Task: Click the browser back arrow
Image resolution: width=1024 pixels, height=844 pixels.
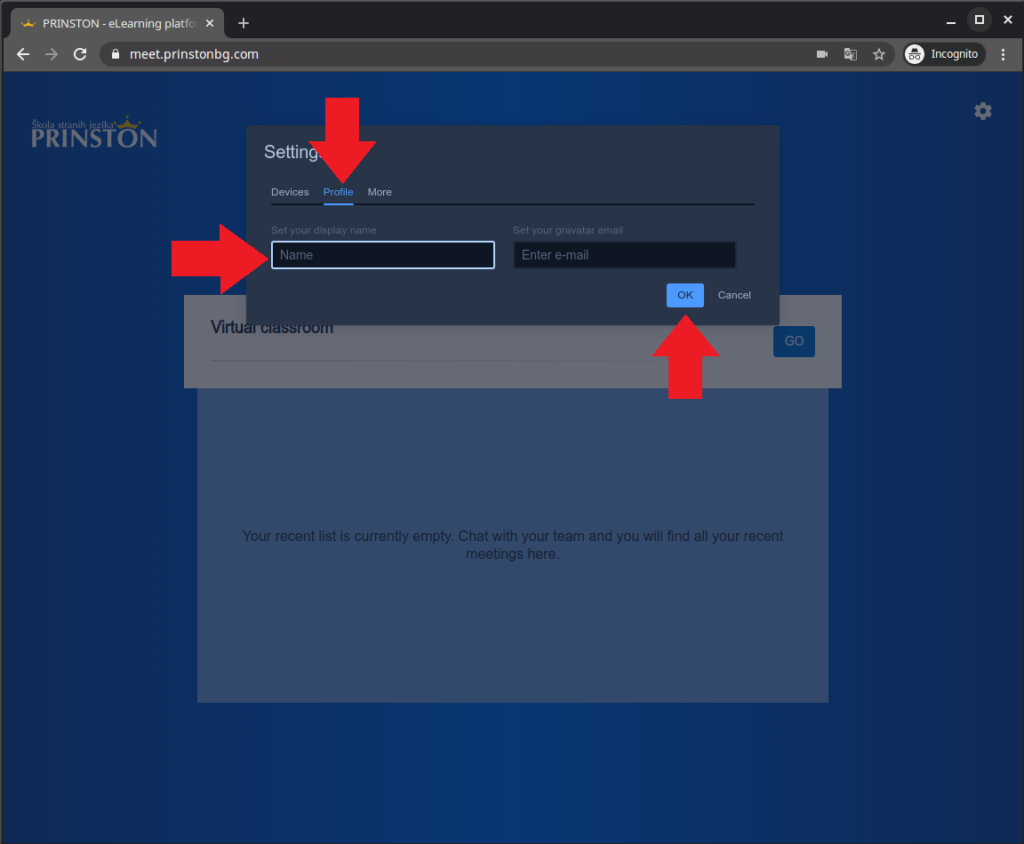Action: (x=23, y=54)
